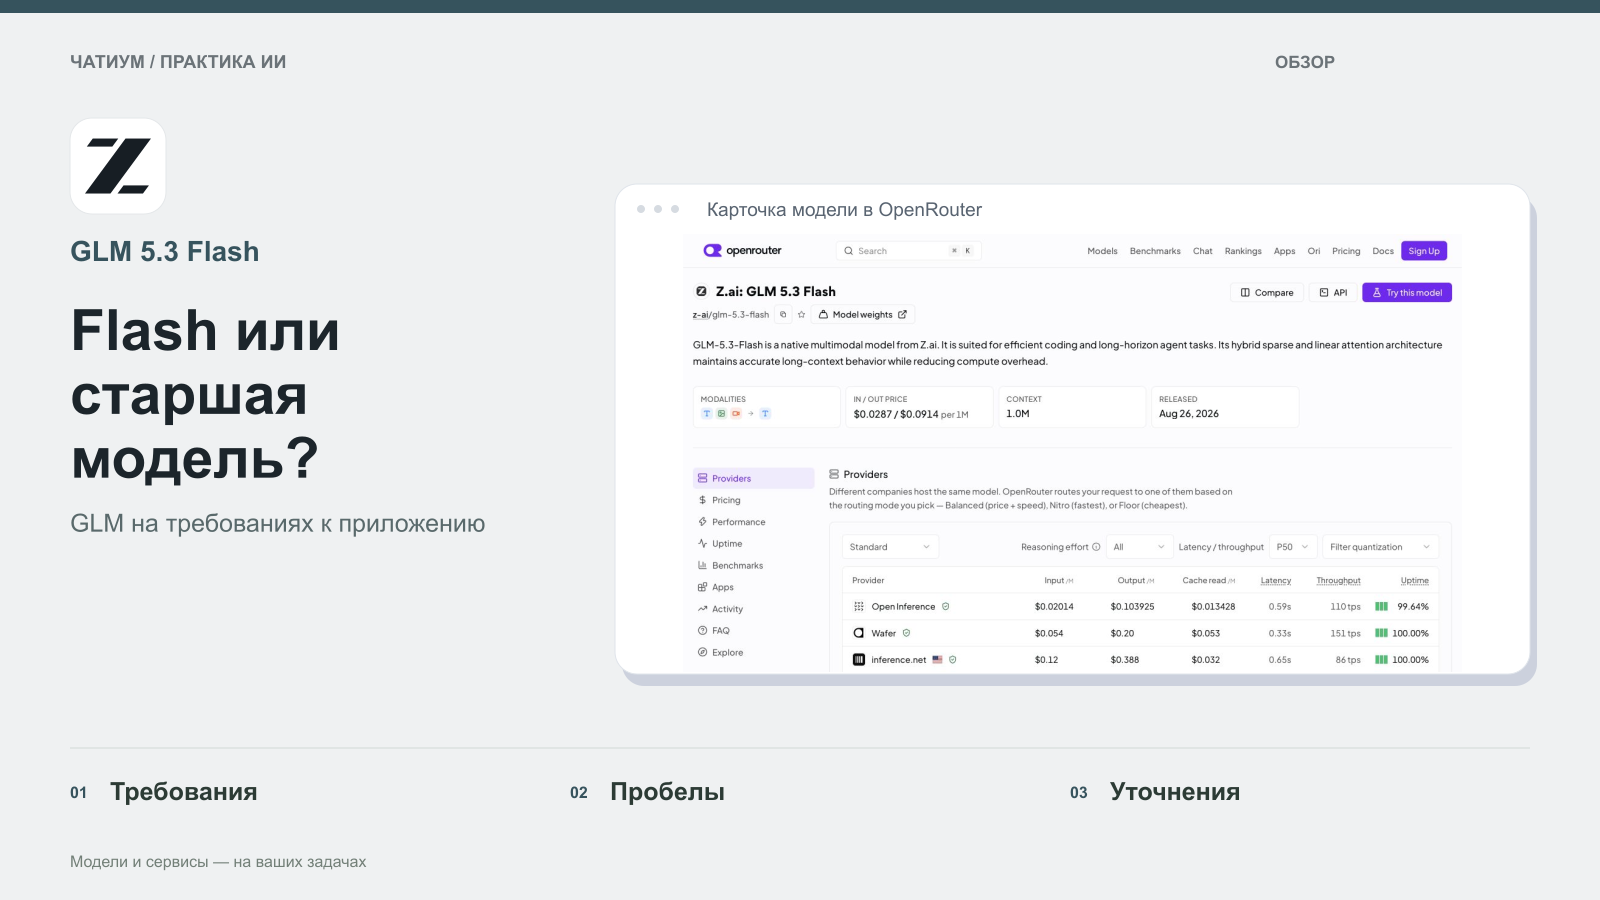Star the GLM 5.3 Flash model

point(801,314)
